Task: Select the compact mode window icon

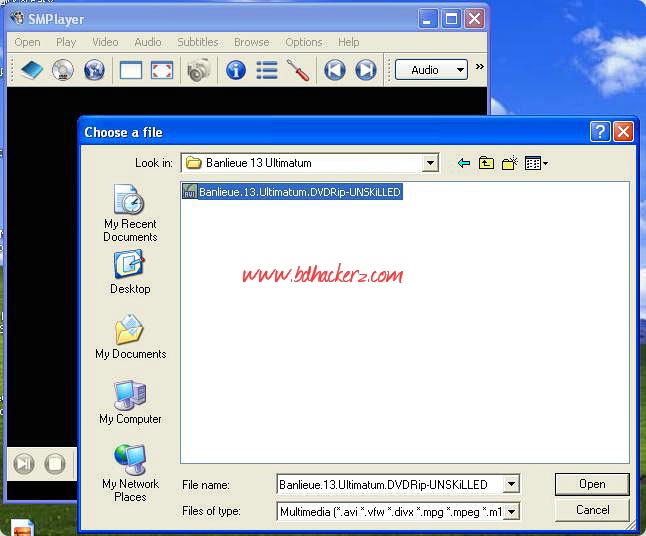Action: 131,70
